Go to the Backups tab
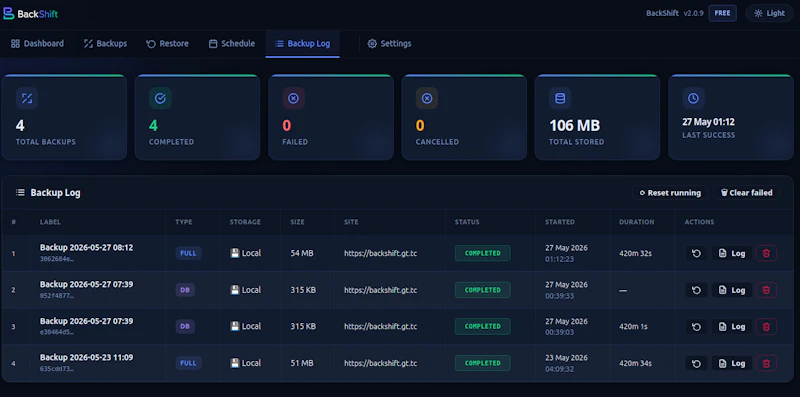This screenshot has height=397, width=800. 105,44
